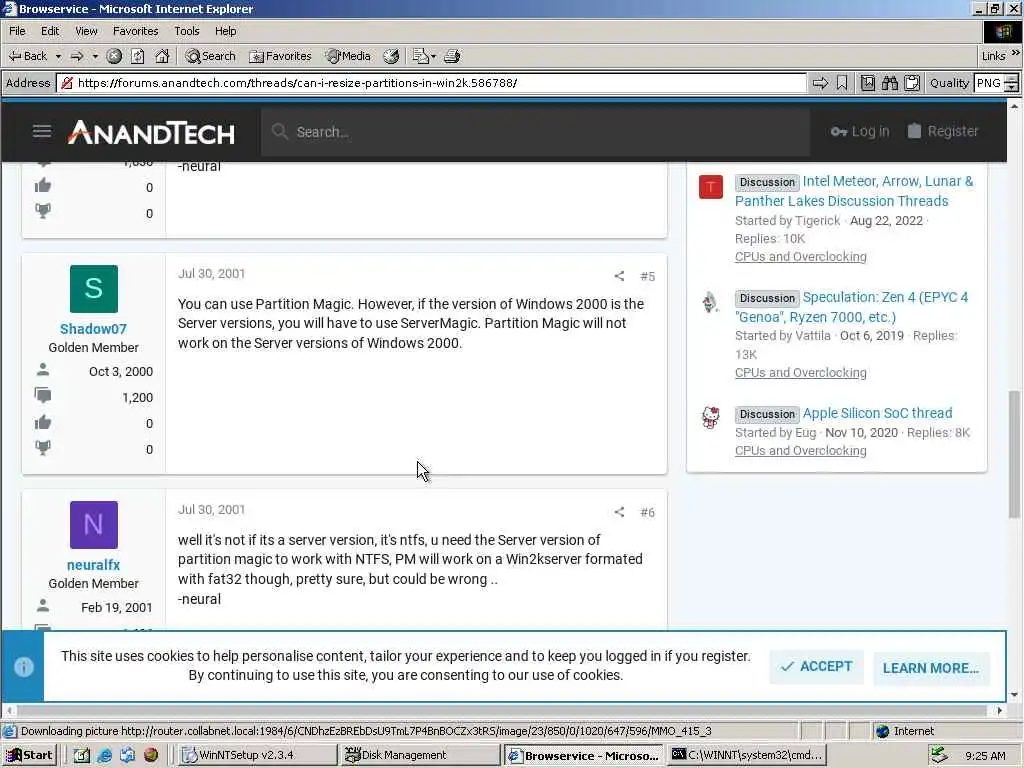The image size is (1024, 768).
Task: Click the AnandTech Search box
Action: click(535, 132)
